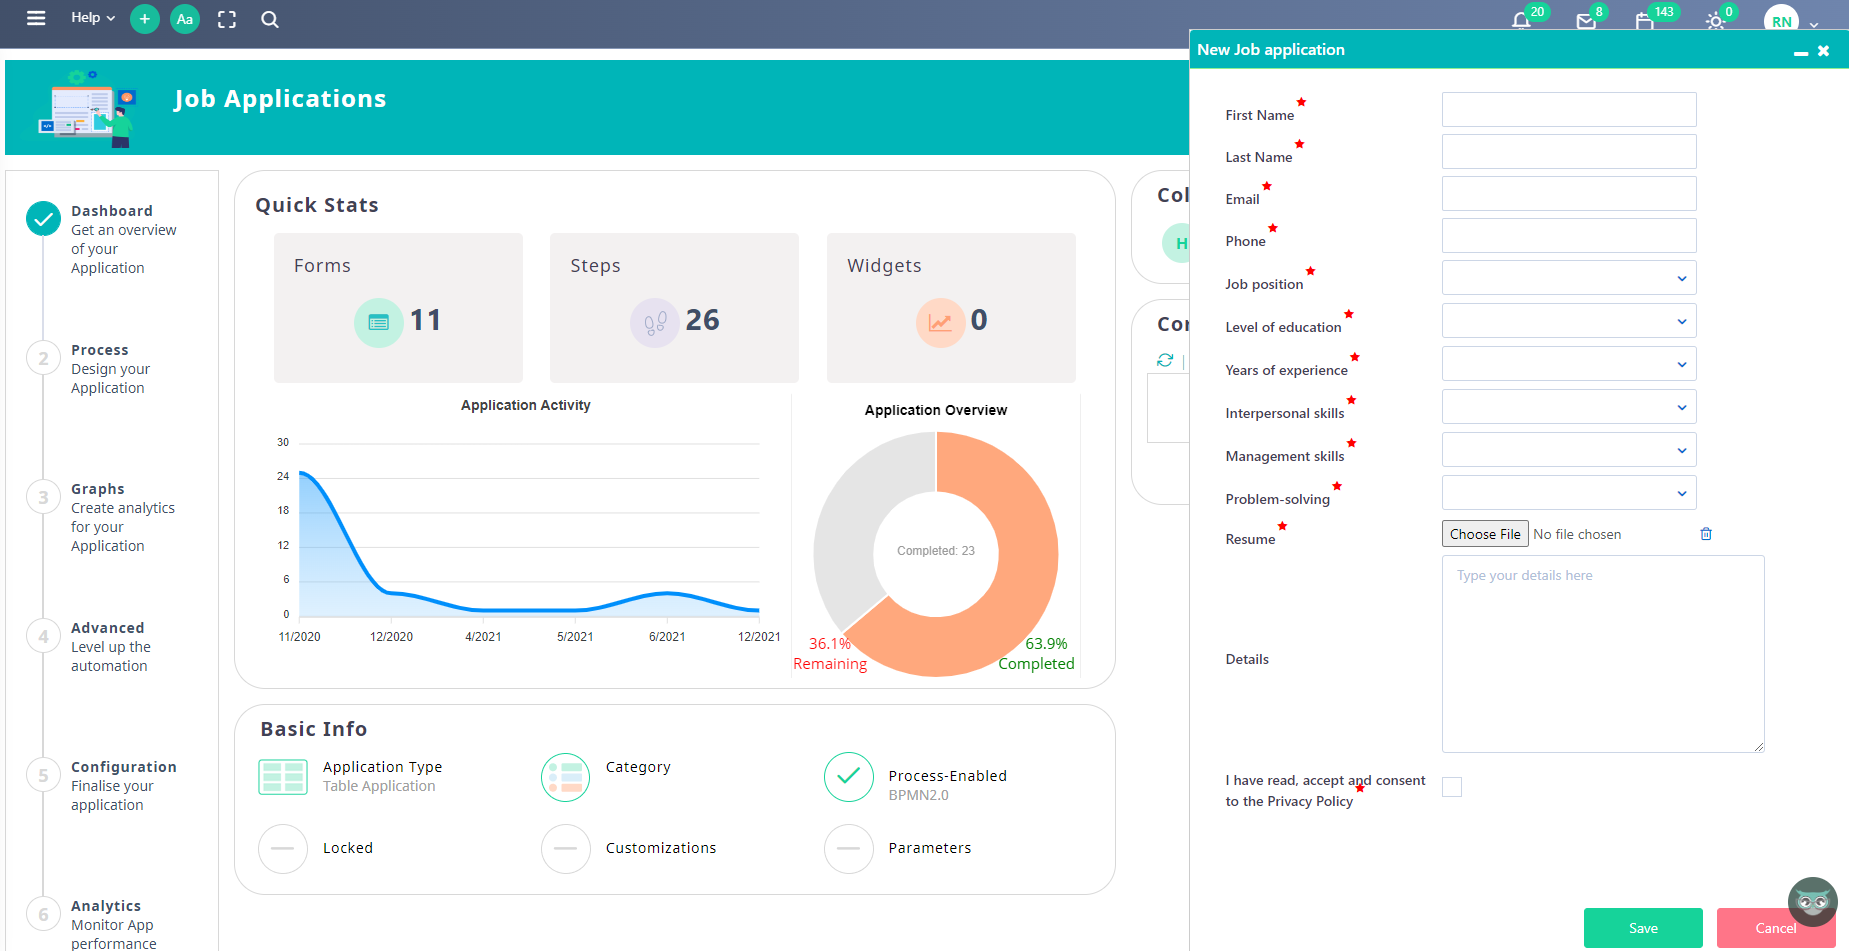This screenshot has width=1849, height=951.
Task: Save the new job application
Action: [1642, 928]
